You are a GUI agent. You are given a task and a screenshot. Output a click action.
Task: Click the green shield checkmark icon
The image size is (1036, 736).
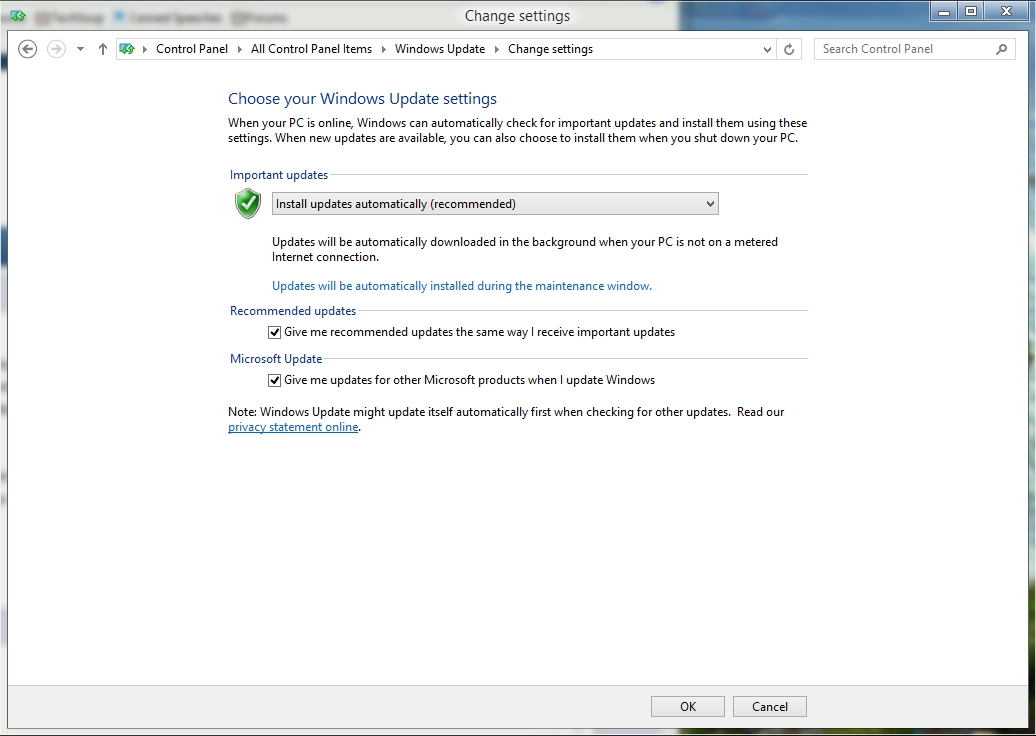click(248, 203)
